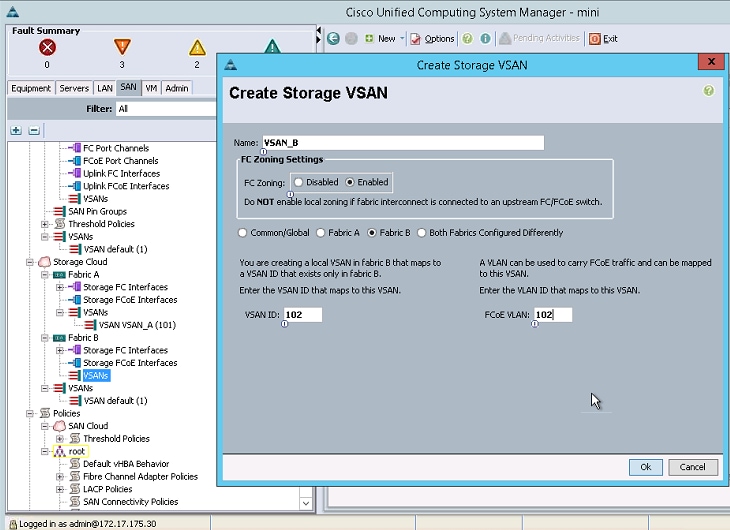Collapse the Storage Cloud node

(30, 262)
